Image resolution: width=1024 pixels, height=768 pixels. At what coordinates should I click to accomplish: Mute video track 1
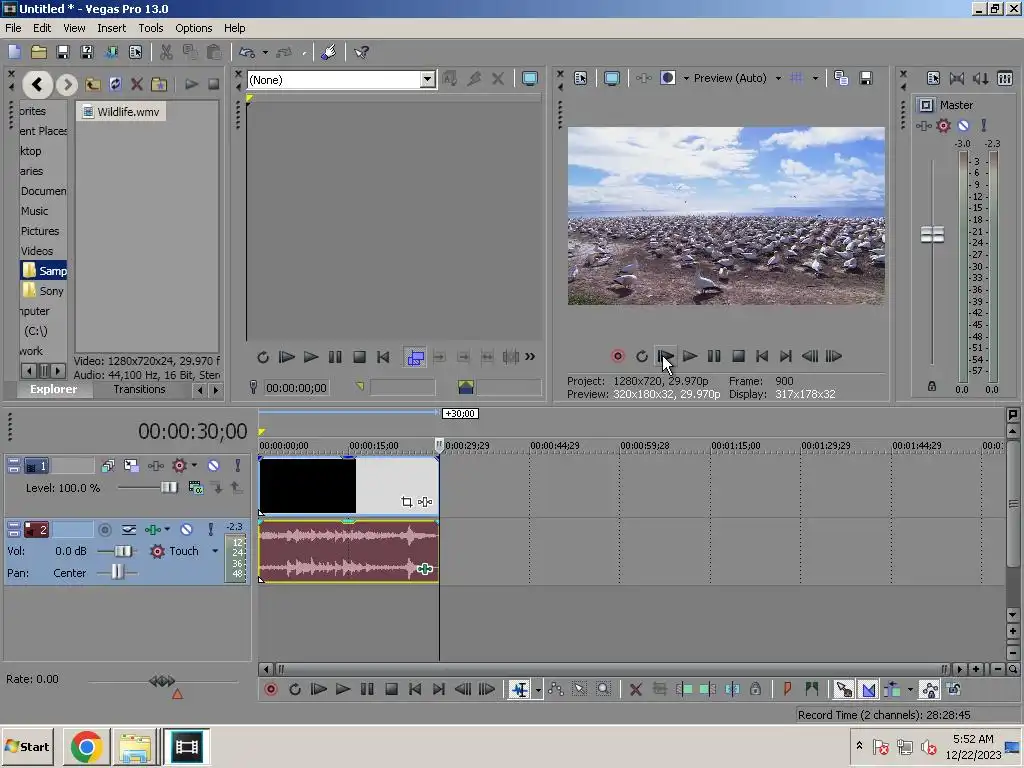(214, 466)
